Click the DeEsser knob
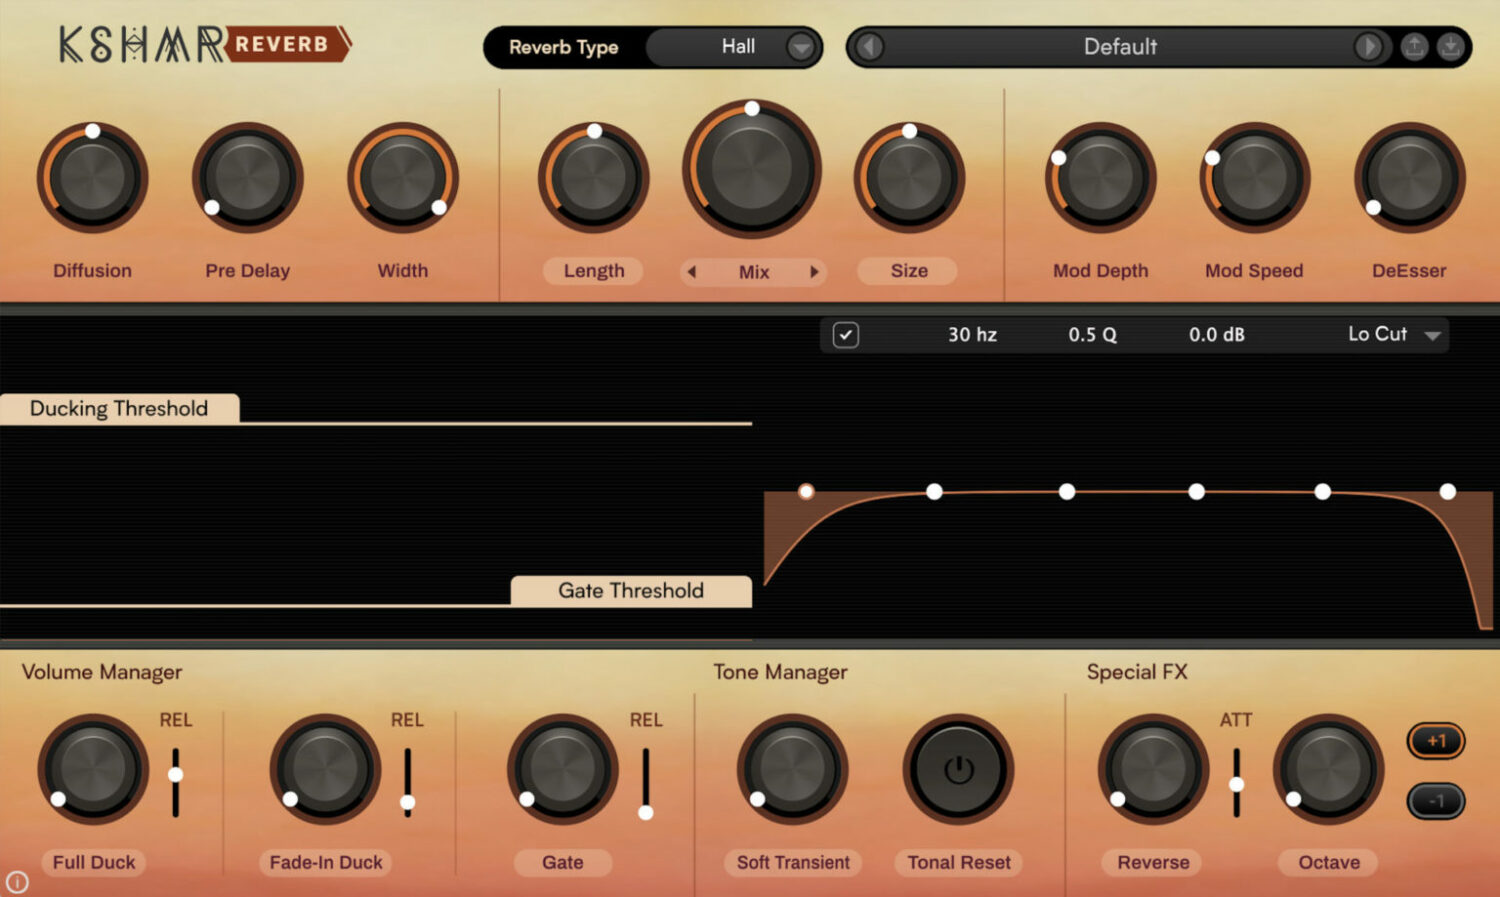 click(1409, 178)
